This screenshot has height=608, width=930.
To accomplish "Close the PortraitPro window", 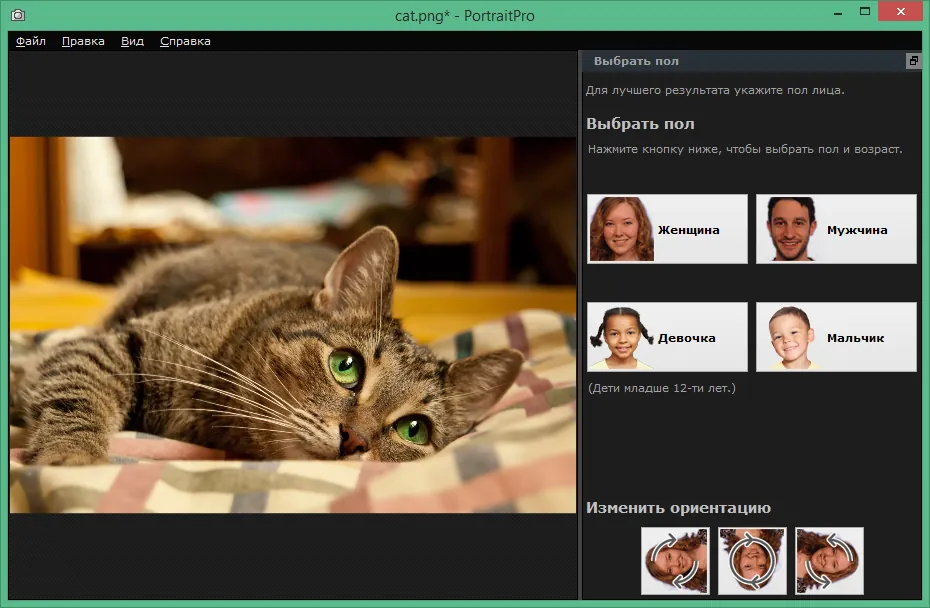I will coord(900,11).
